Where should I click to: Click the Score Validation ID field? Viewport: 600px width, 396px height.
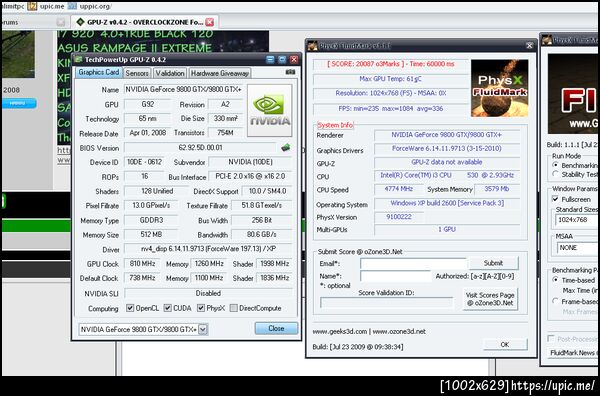(387, 302)
